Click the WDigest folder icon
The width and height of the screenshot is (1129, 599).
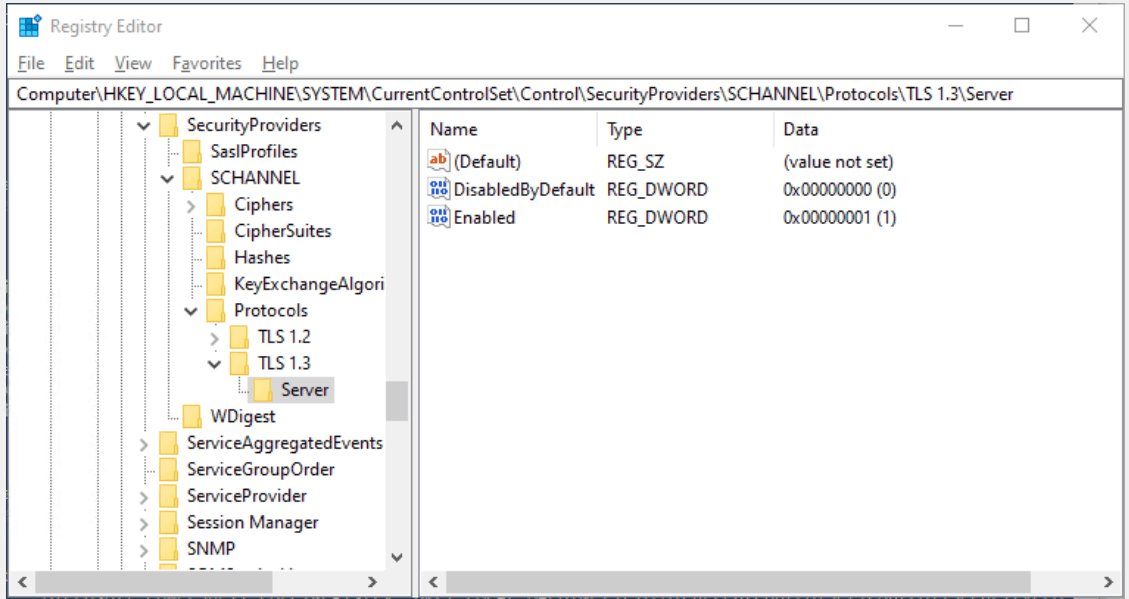click(194, 416)
